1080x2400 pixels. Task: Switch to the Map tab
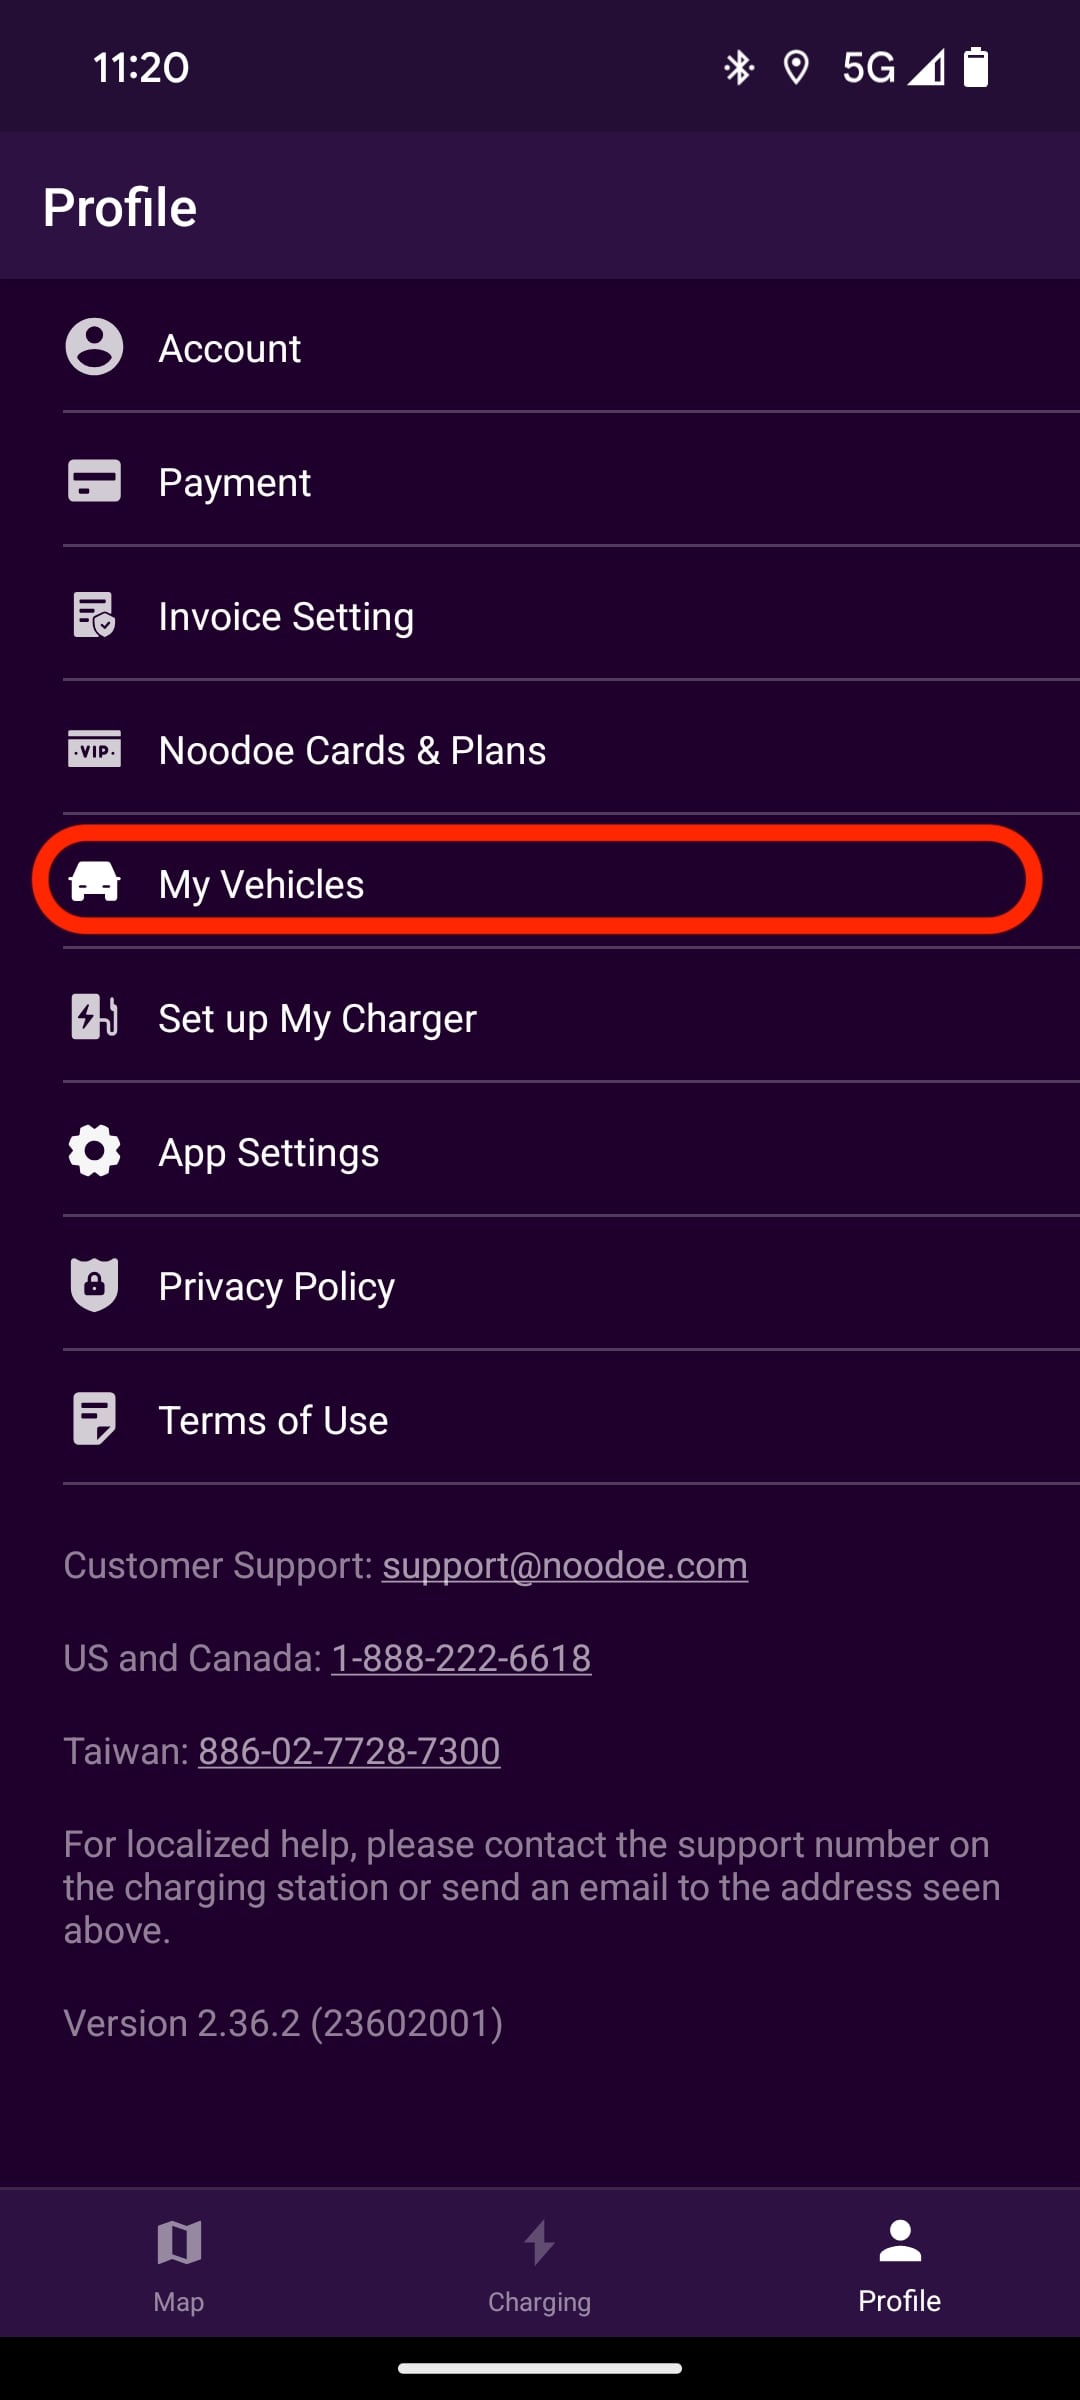click(x=179, y=2262)
